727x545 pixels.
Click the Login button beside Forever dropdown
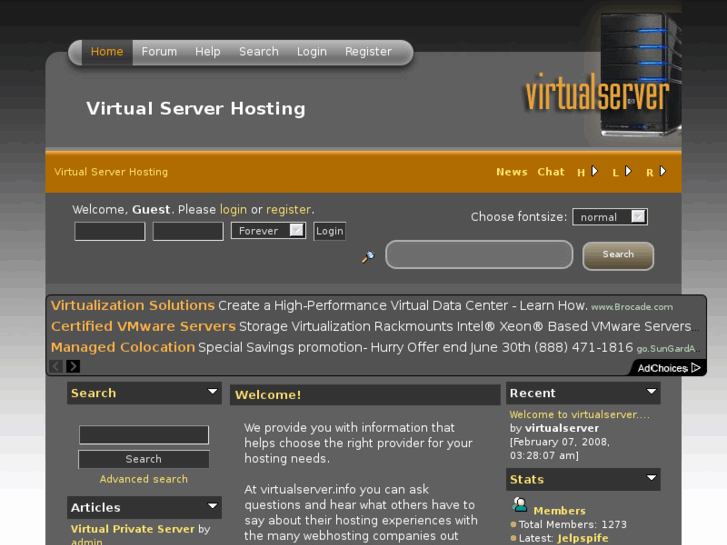pos(330,231)
